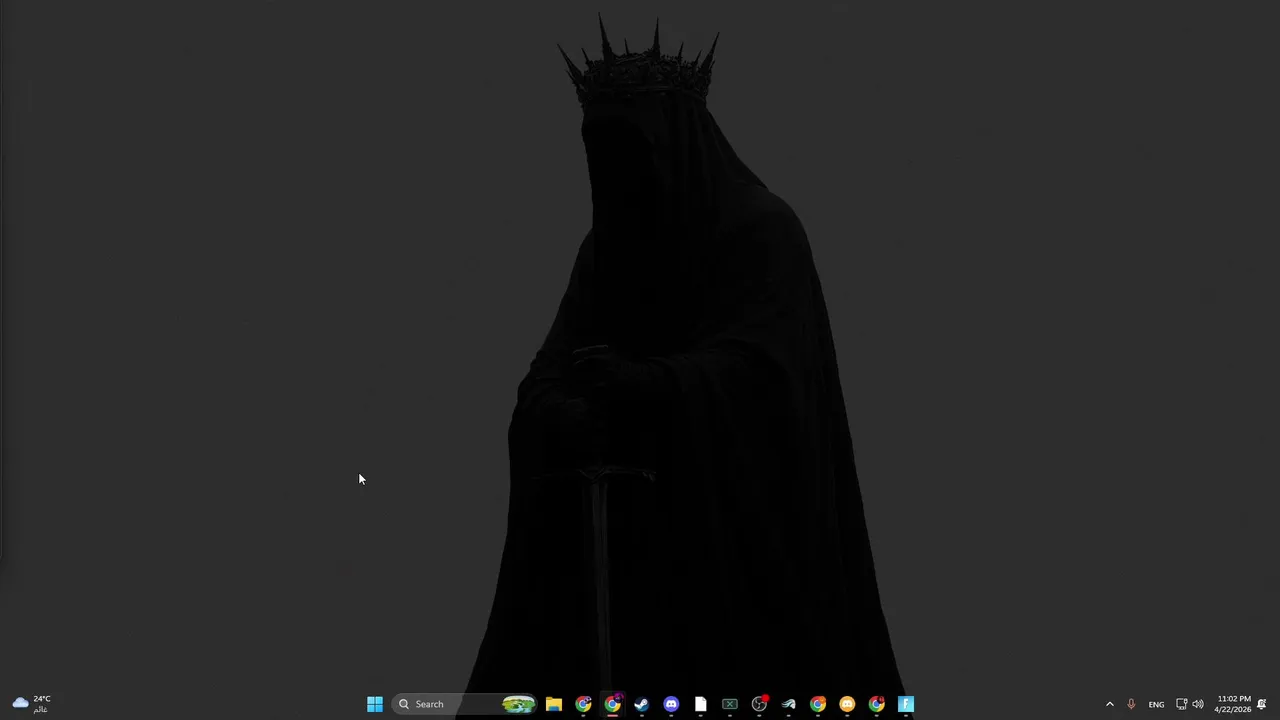Open the yellow round face app icon
The height and width of the screenshot is (720, 1280).
coord(847,704)
